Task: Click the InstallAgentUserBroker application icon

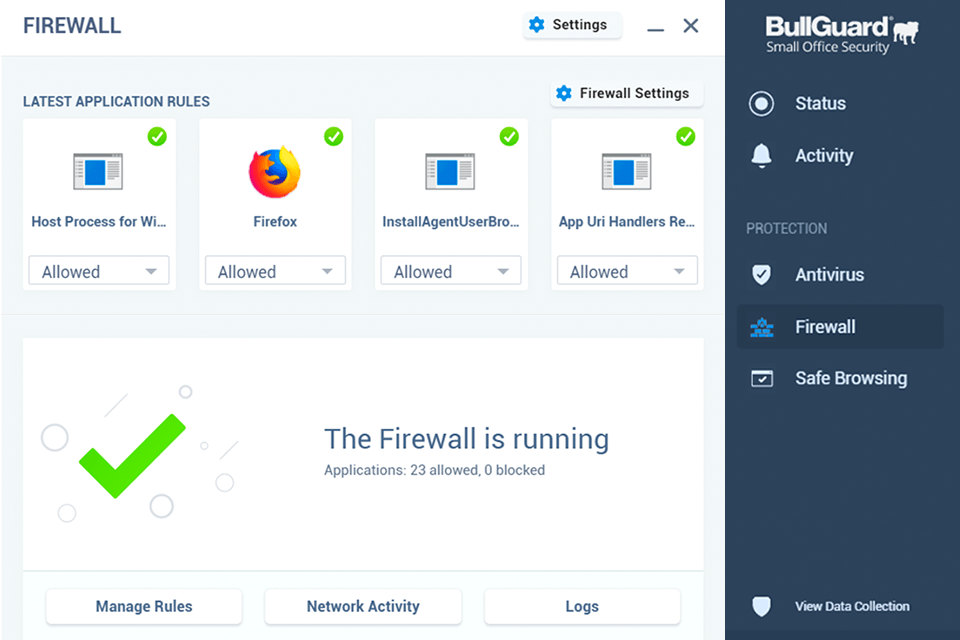Action: coord(450,172)
